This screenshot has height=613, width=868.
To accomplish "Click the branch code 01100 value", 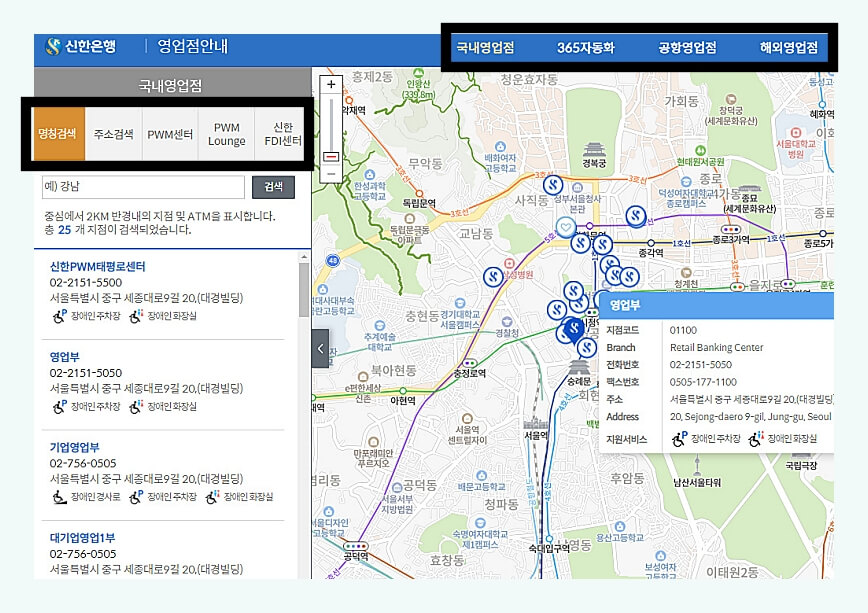I will [683, 330].
